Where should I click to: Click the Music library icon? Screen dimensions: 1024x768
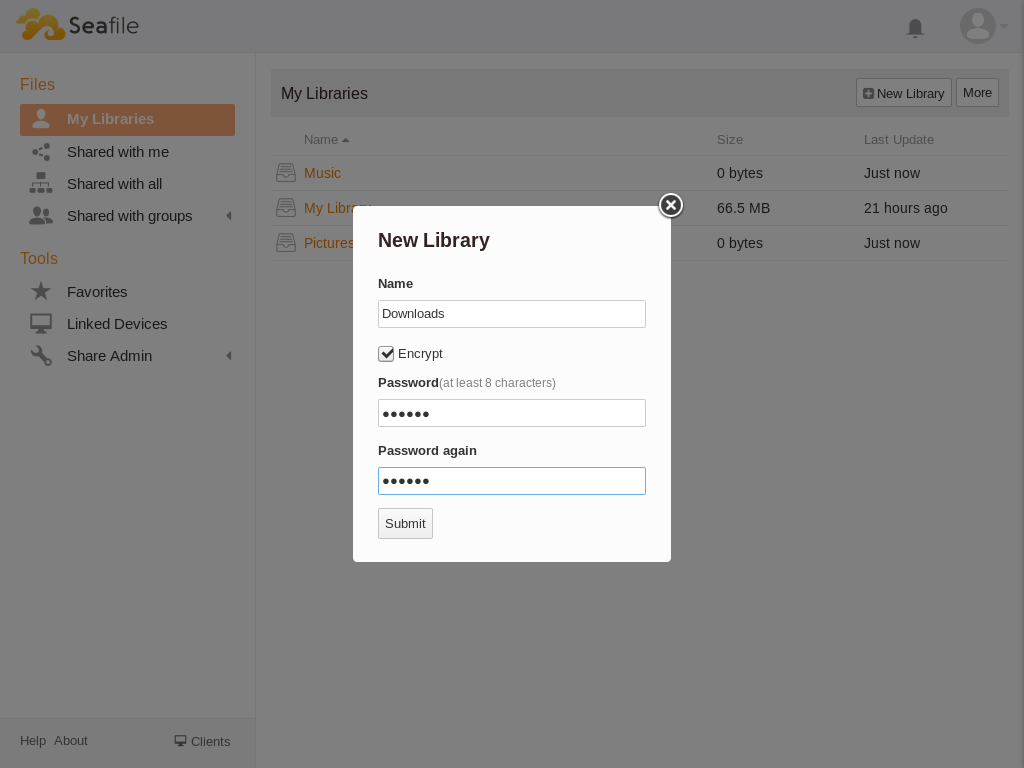pyautogui.click(x=286, y=173)
